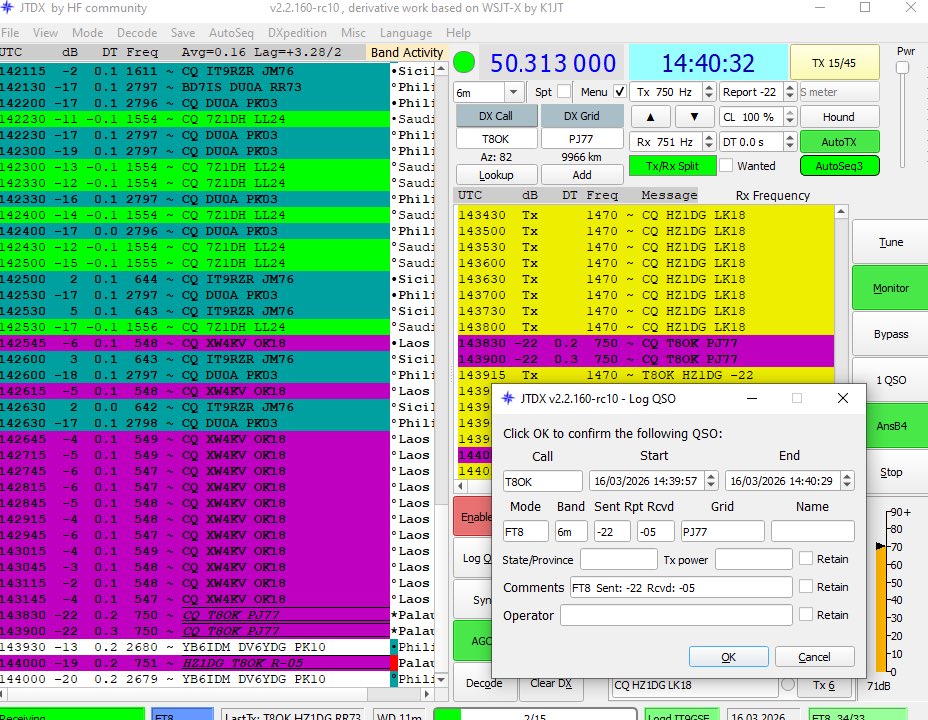The width and height of the screenshot is (928, 720).
Task: Toggle the AutoSeq3 button
Action: coord(839,166)
